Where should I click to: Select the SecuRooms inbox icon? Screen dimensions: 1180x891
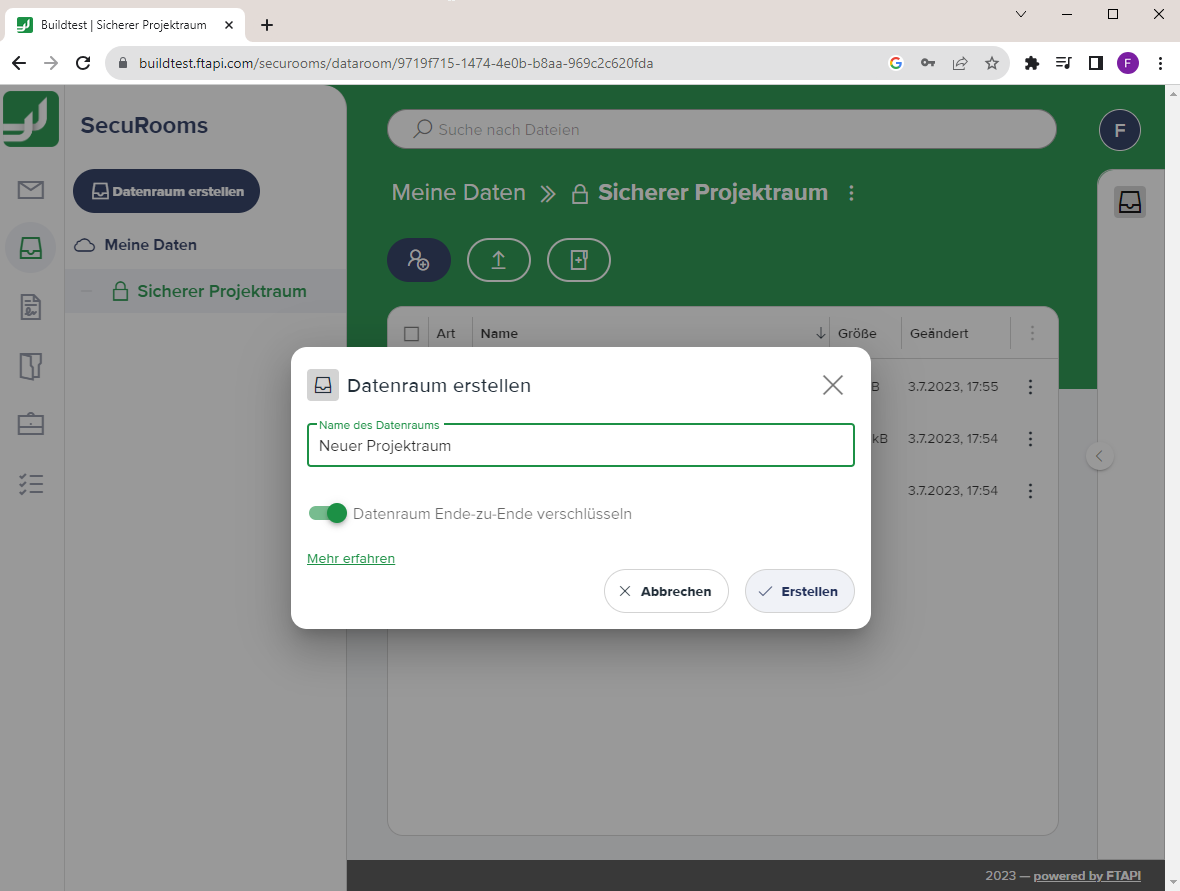pos(31,248)
